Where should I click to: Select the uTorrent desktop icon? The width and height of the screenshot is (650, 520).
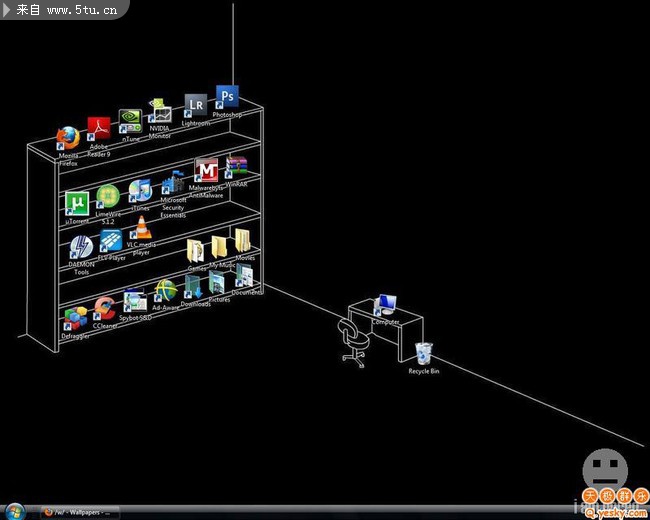pos(77,203)
